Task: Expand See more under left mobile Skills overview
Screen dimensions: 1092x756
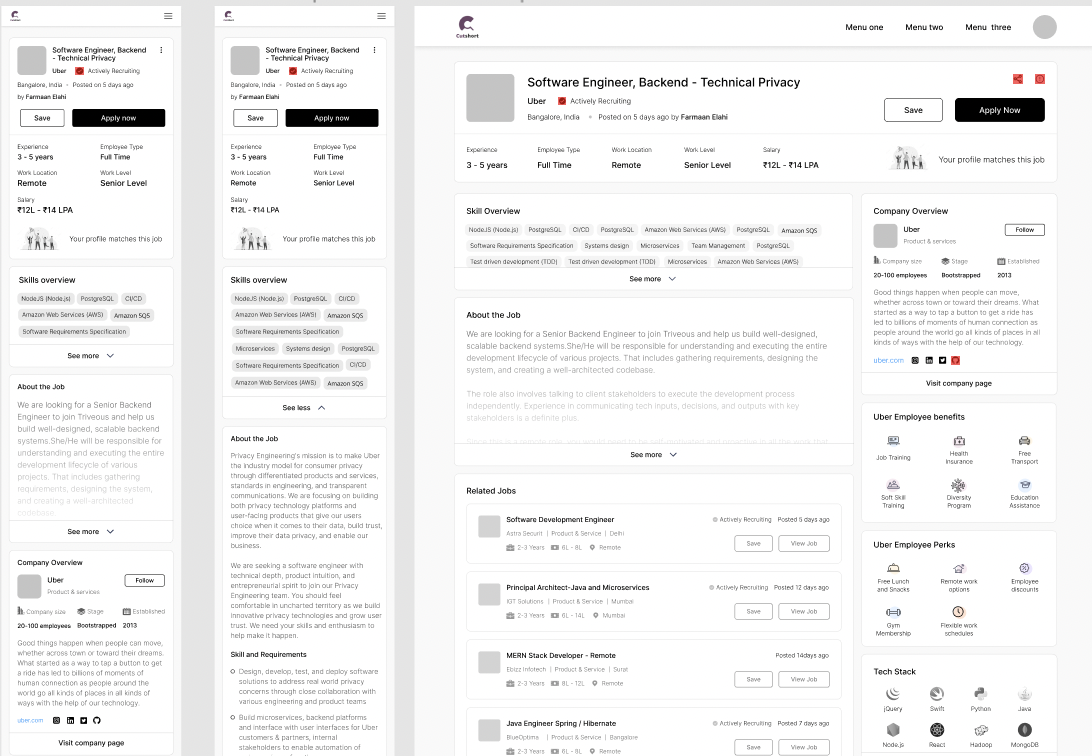Action: coord(91,356)
